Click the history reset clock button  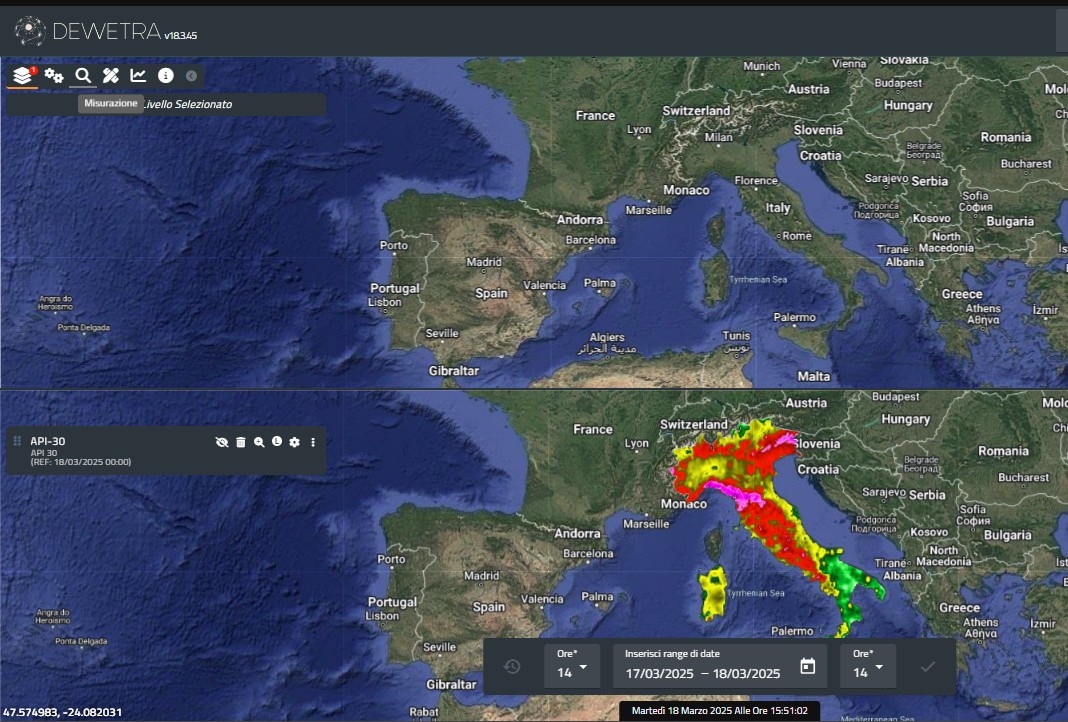point(512,666)
